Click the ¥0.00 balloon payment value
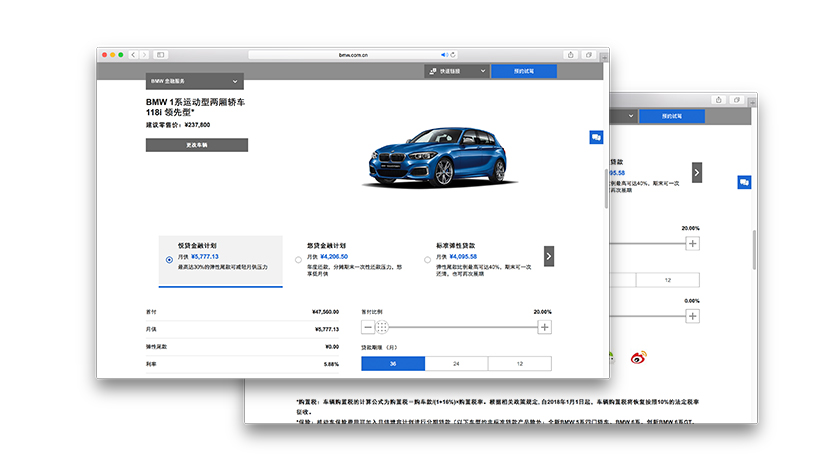The image size is (840, 473). (332, 347)
